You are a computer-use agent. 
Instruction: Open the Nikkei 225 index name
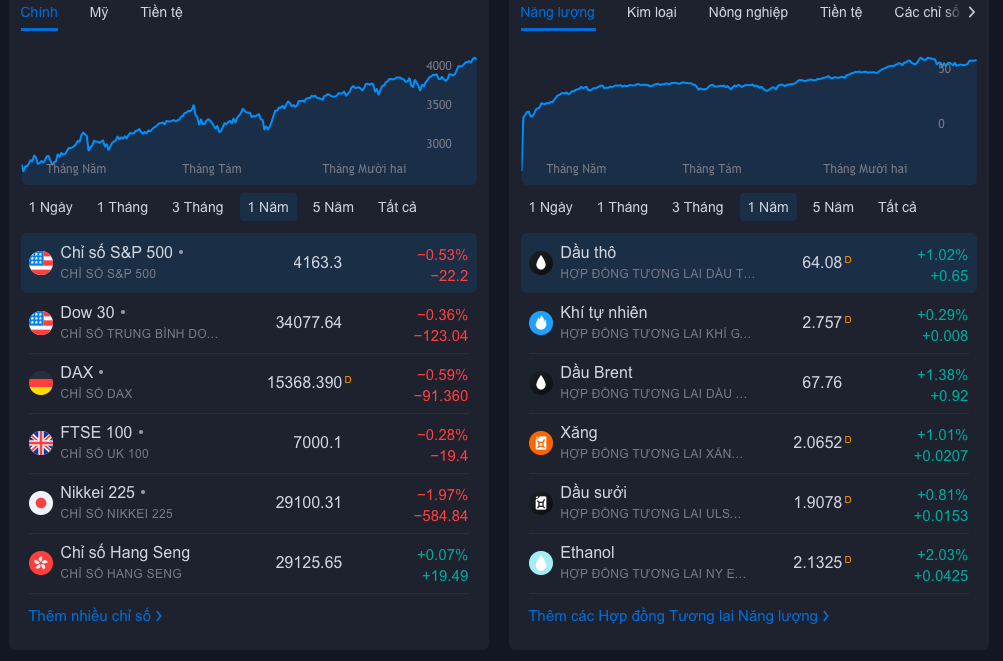(x=97, y=493)
